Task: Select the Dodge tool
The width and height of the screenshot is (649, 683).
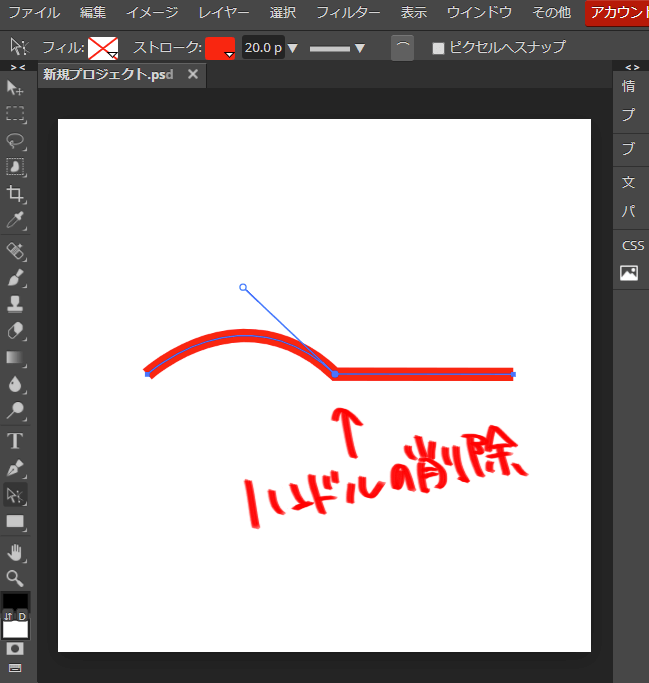Action: click(15, 411)
